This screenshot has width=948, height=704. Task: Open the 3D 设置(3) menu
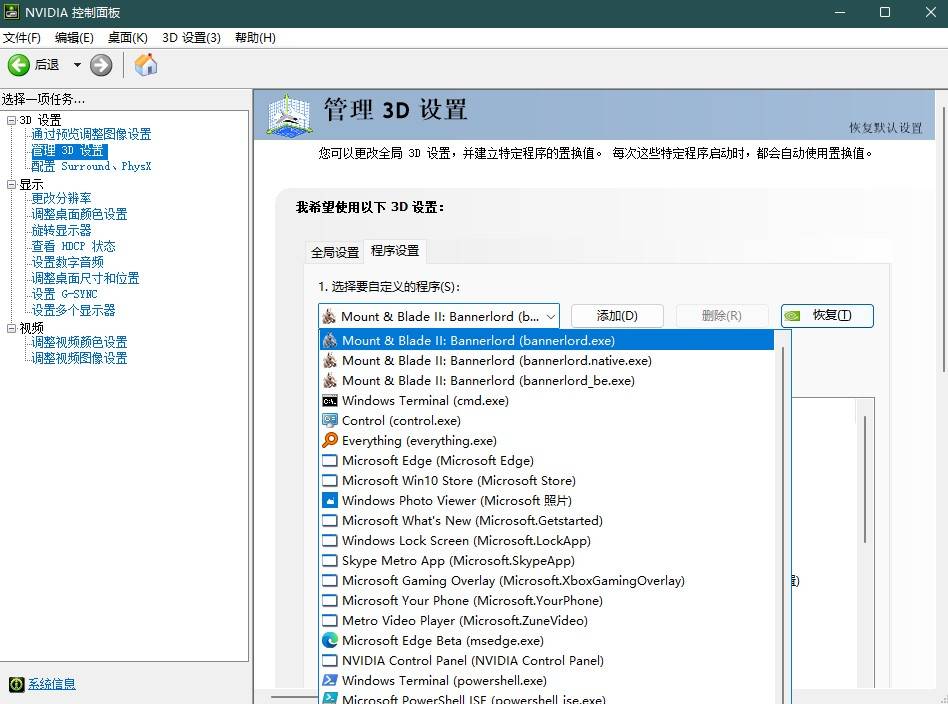point(191,37)
